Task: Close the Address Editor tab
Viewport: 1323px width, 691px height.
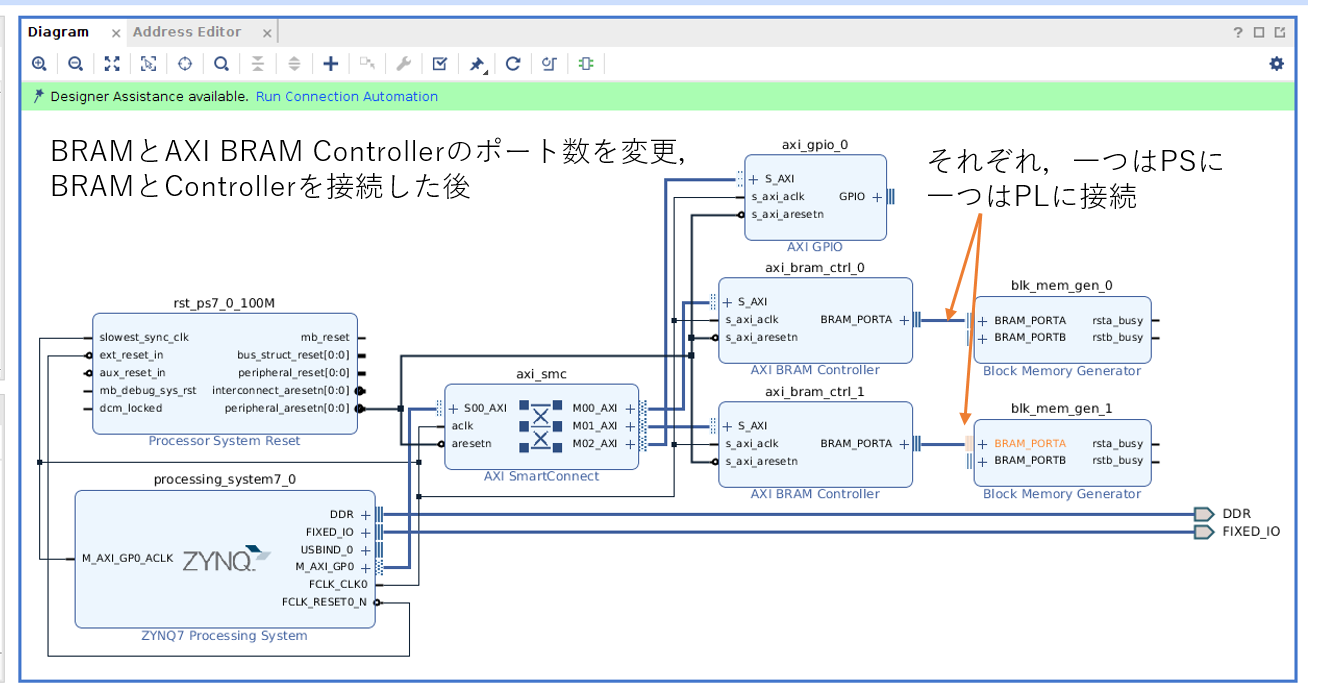Action: 266,33
